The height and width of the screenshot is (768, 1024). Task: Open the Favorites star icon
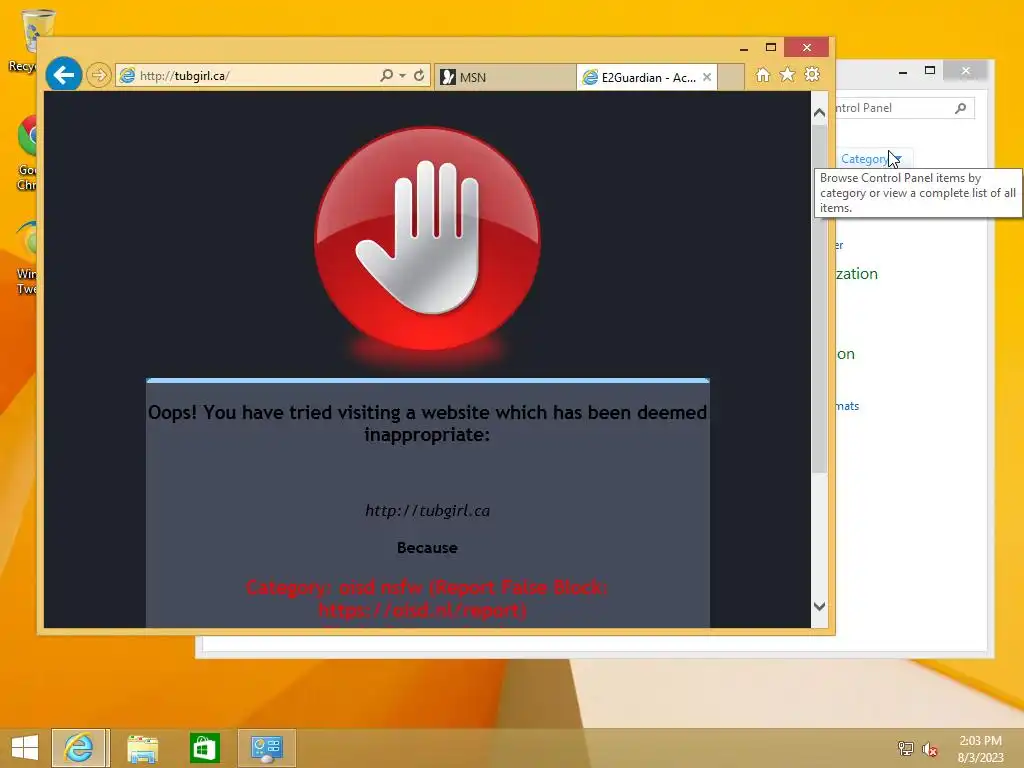pos(788,74)
